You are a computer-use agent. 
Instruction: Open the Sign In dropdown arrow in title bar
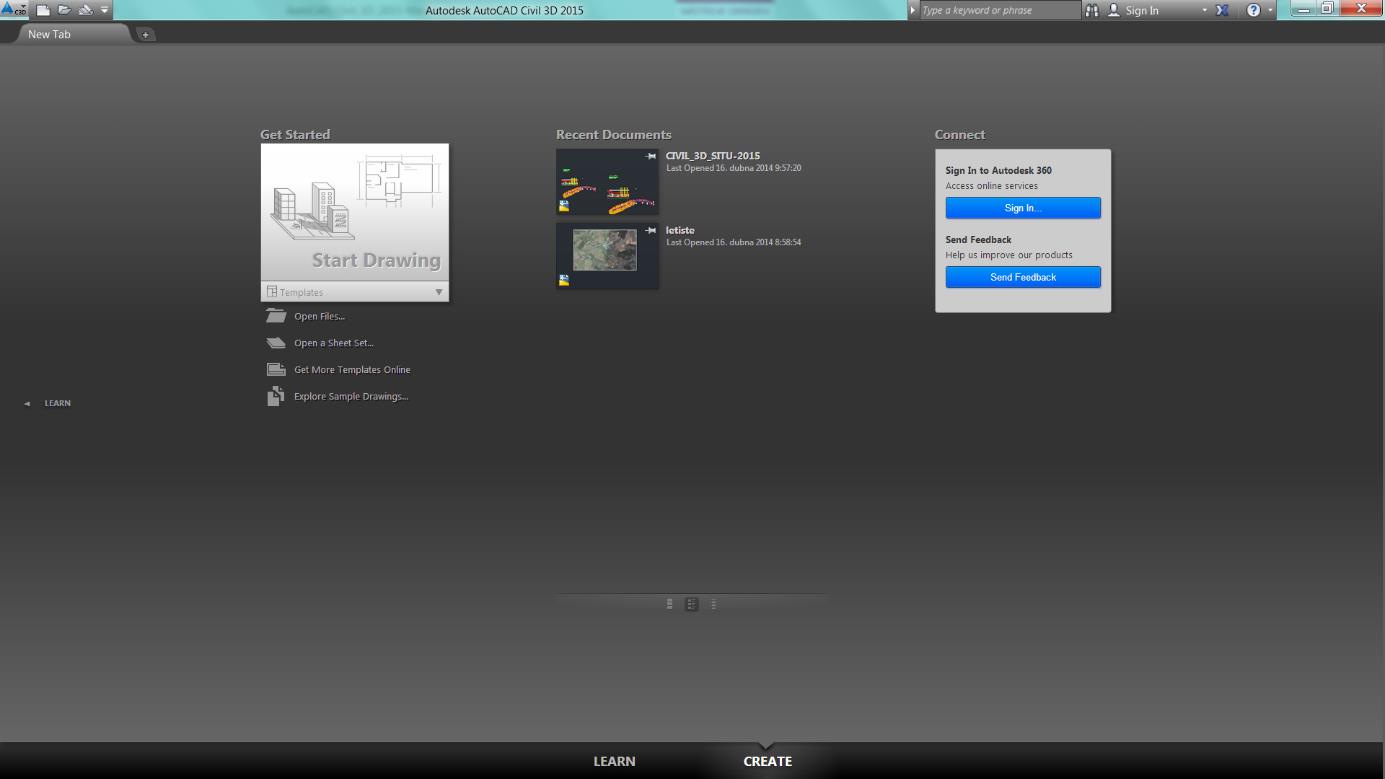pyautogui.click(x=1204, y=10)
